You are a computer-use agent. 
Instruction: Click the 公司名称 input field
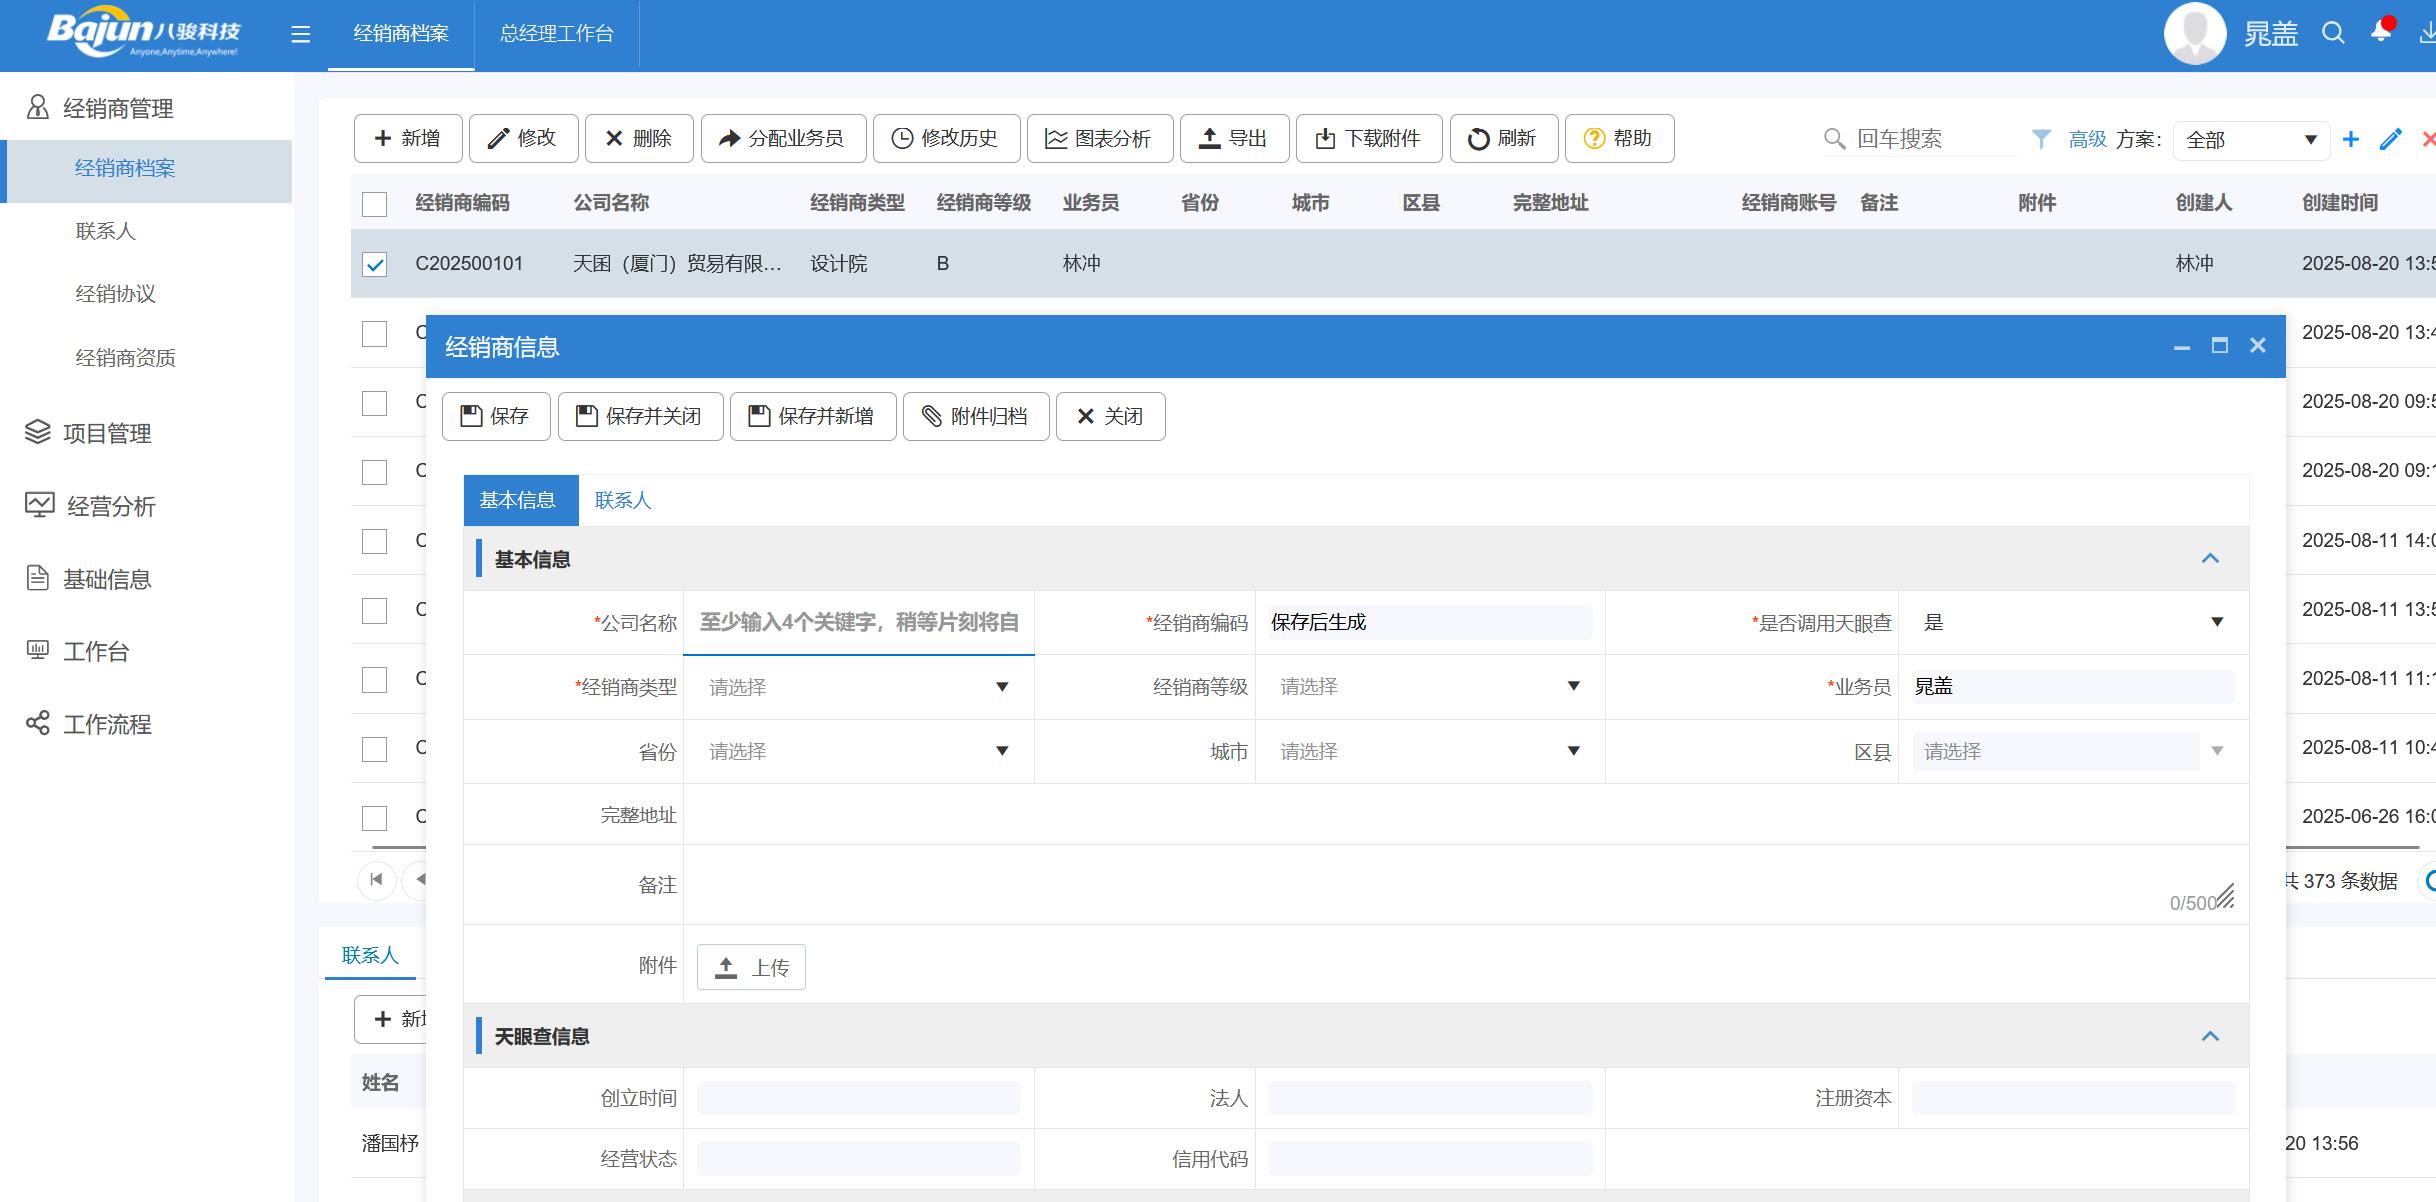click(x=858, y=623)
